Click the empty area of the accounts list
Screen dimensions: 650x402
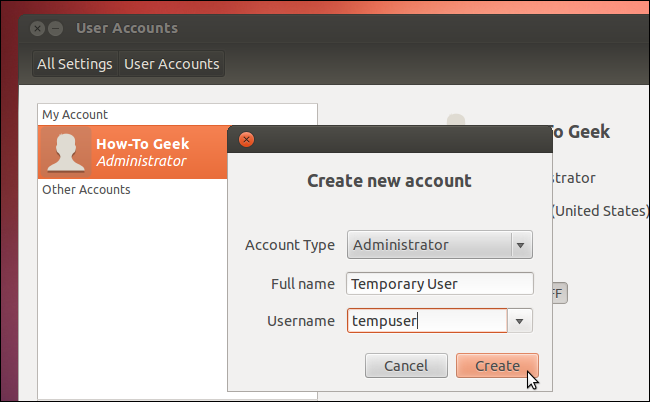click(x=130, y=300)
